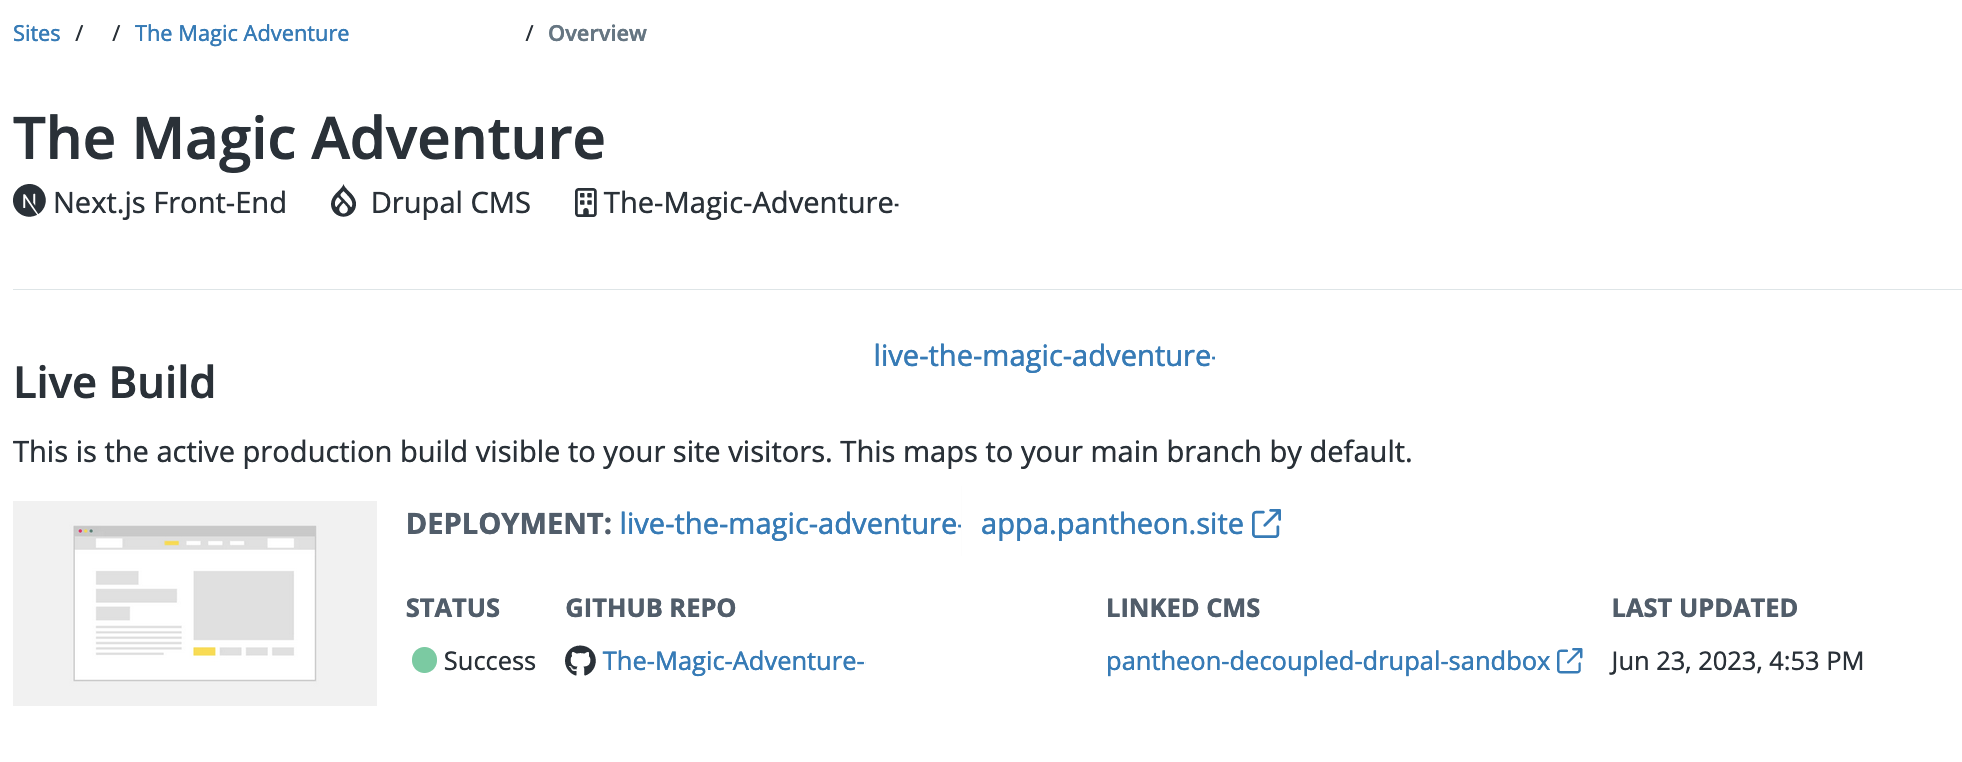
Task: Click the GitHub octocat icon
Action: click(x=579, y=661)
